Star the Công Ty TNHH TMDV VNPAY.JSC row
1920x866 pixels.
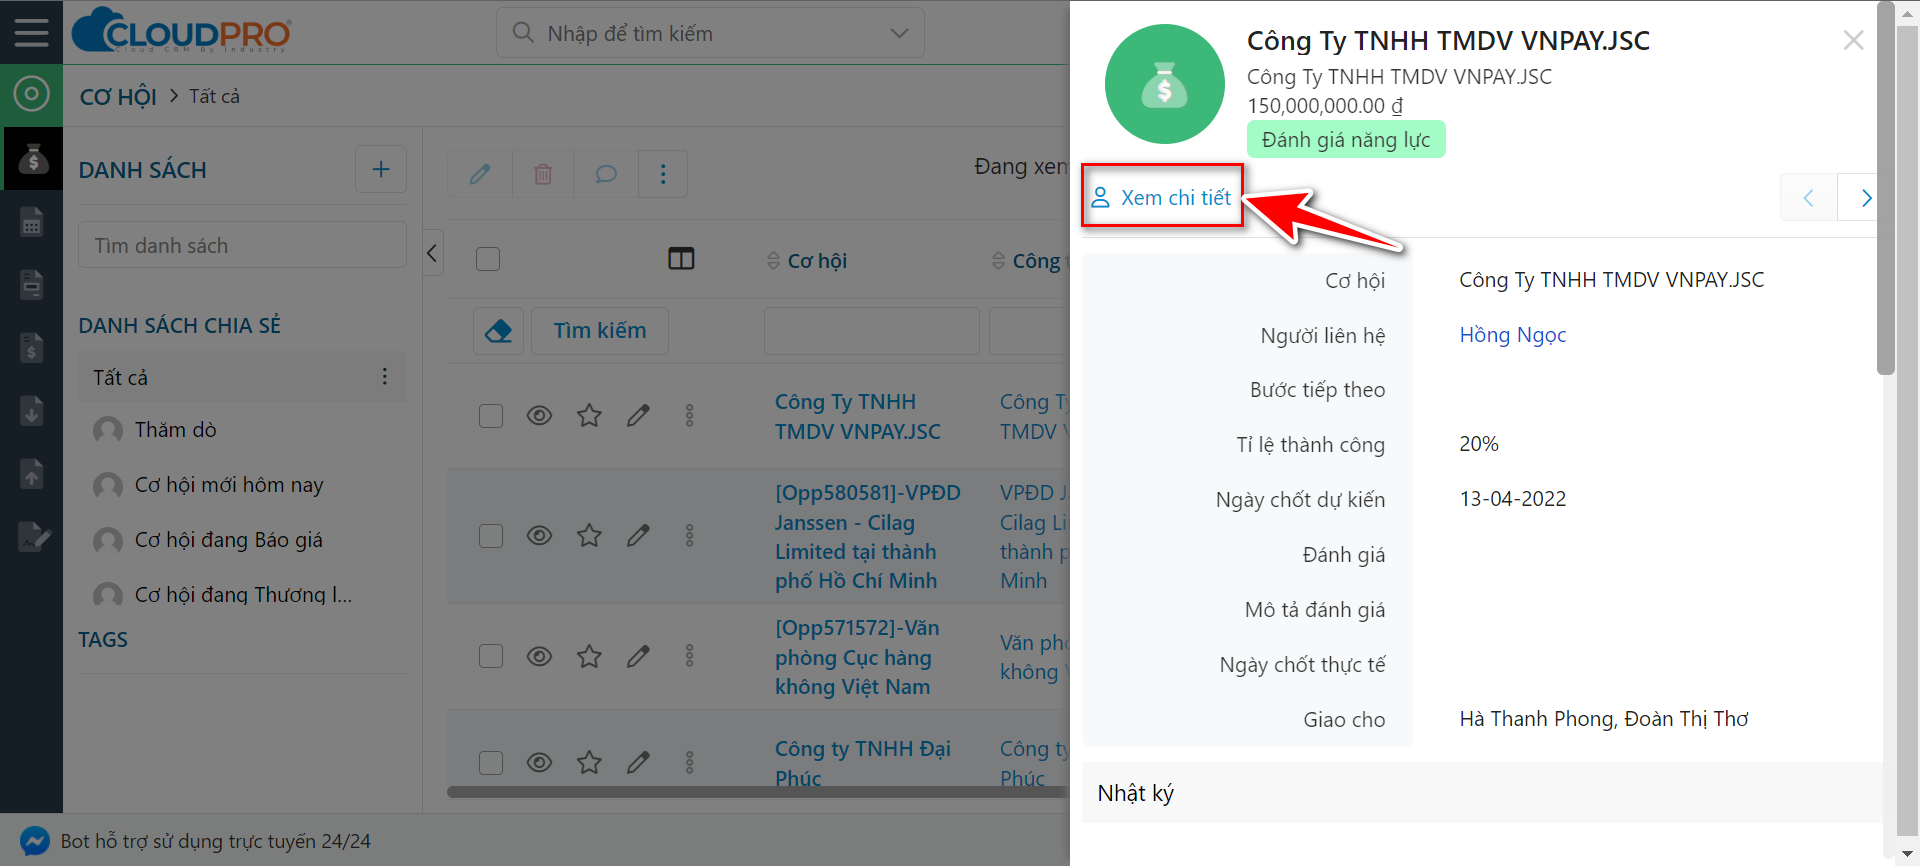(589, 415)
